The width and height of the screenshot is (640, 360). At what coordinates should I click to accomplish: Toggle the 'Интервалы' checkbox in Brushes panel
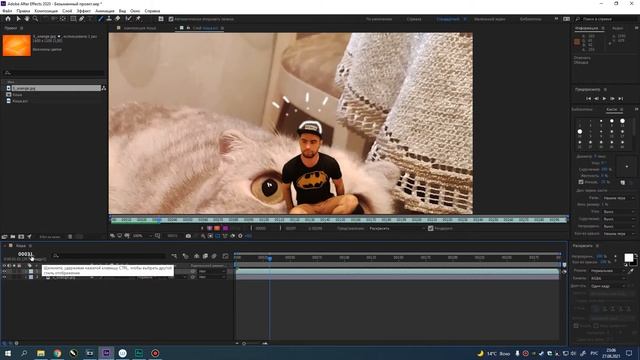(581, 182)
